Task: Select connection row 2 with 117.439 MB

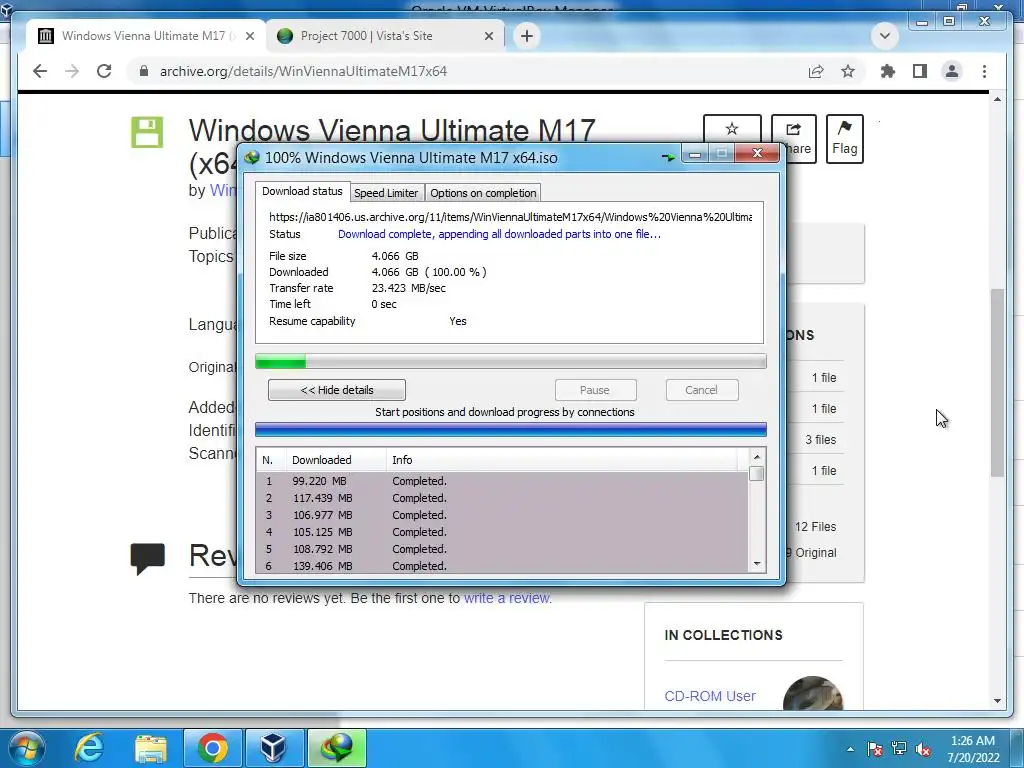Action: [x=502, y=498]
